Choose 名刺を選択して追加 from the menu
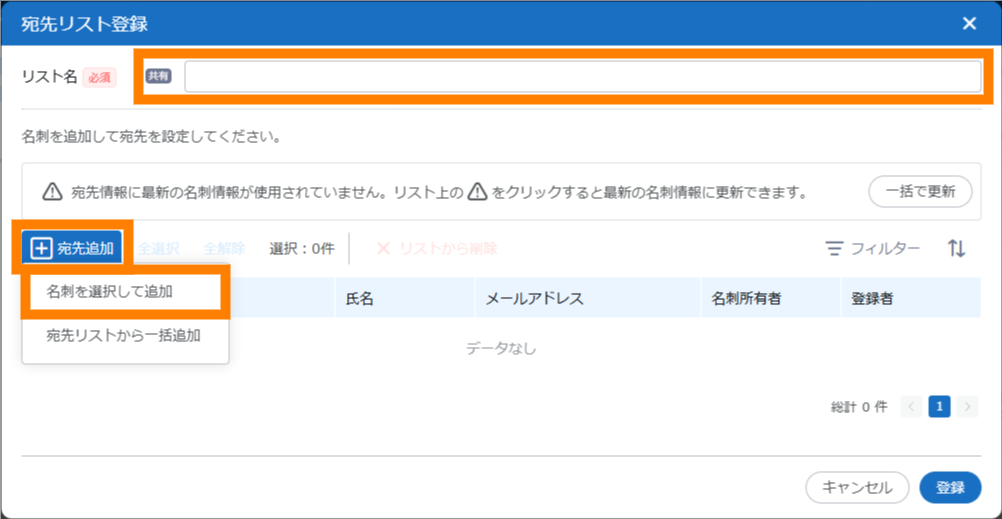The image size is (1002, 519). coord(124,291)
